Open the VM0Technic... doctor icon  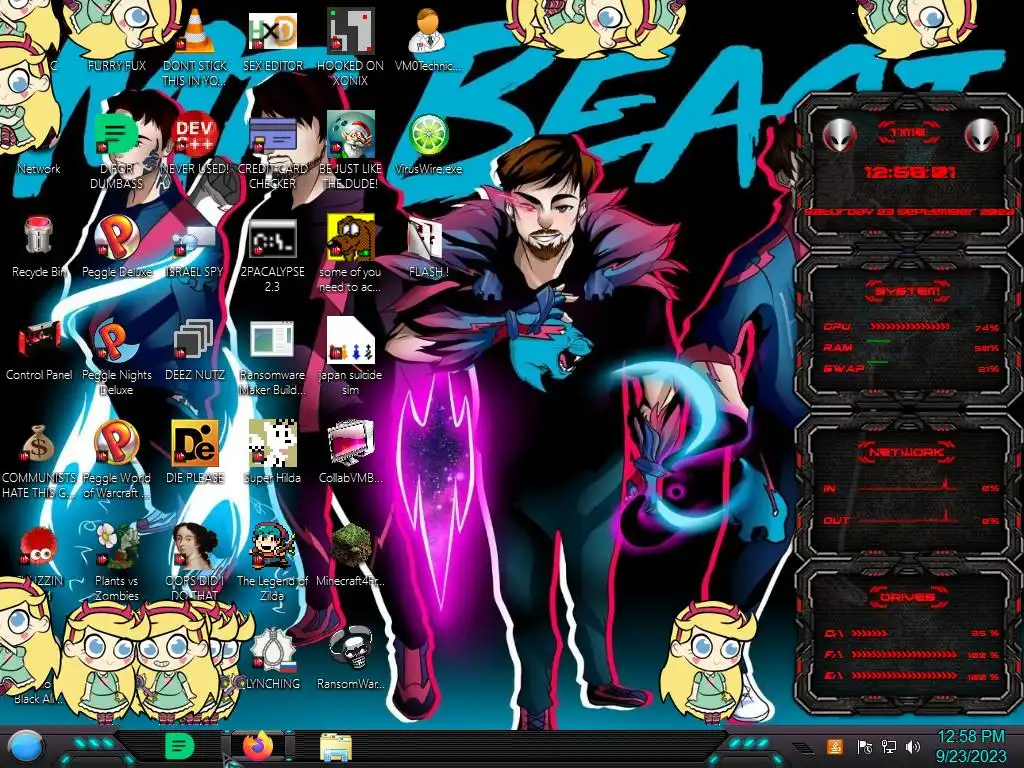pyautogui.click(x=428, y=31)
